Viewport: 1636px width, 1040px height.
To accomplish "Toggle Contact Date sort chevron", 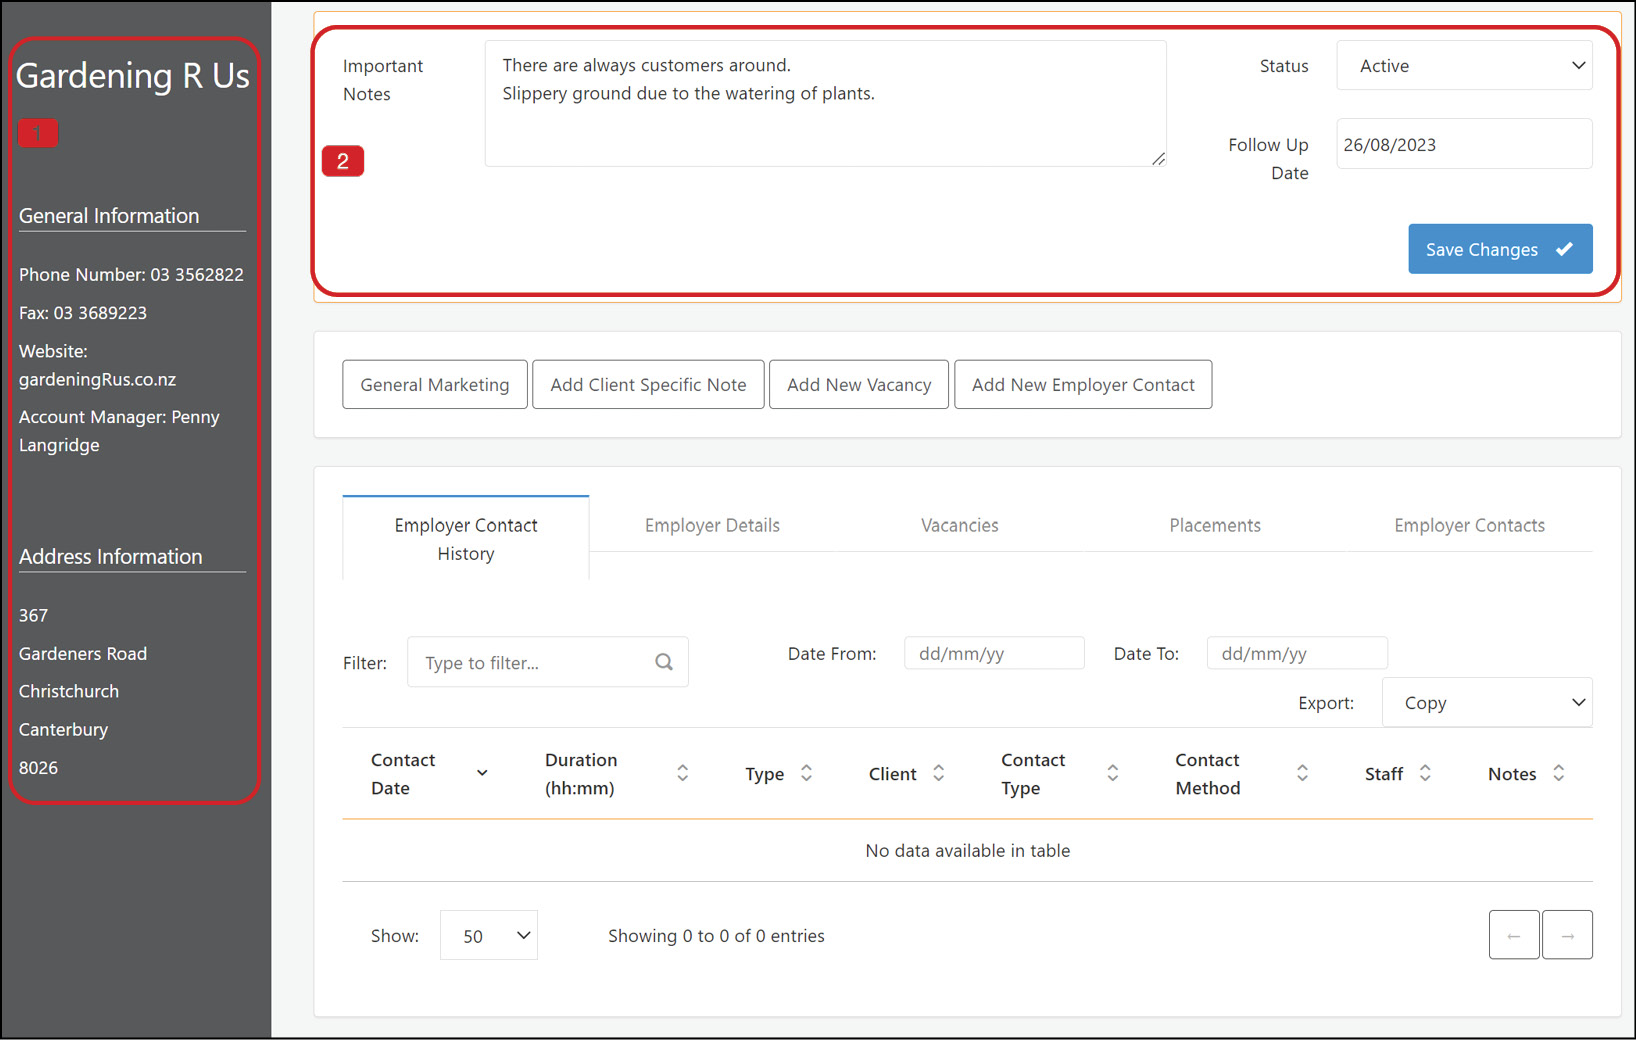I will point(482,773).
